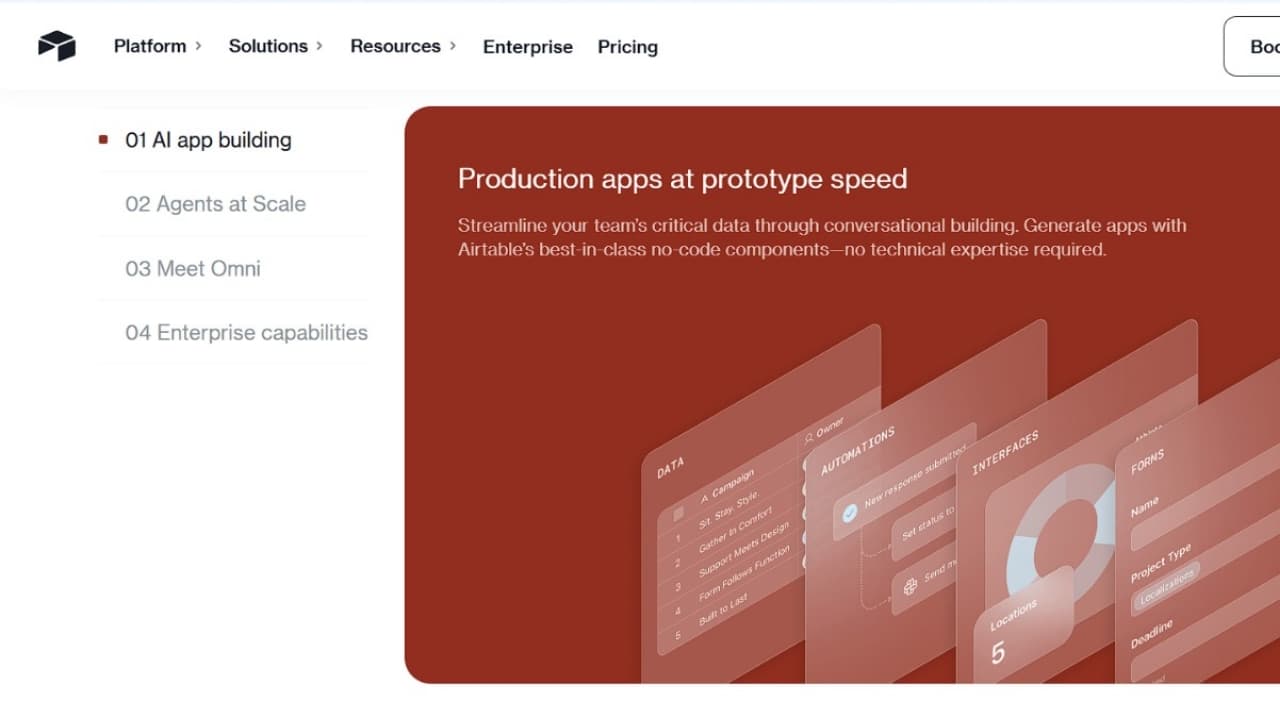Select the 03 Meet Omni tab
Viewport: 1280px width, 719px height.
(193, 268)
